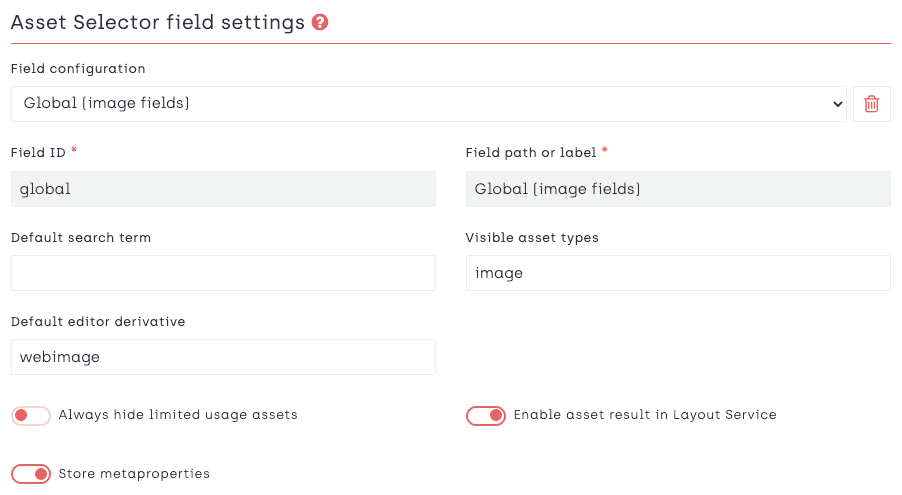Click the 'Always hide limited usage assets' label
This screenshot has height=495, width=902.
[x=178, y=415]
